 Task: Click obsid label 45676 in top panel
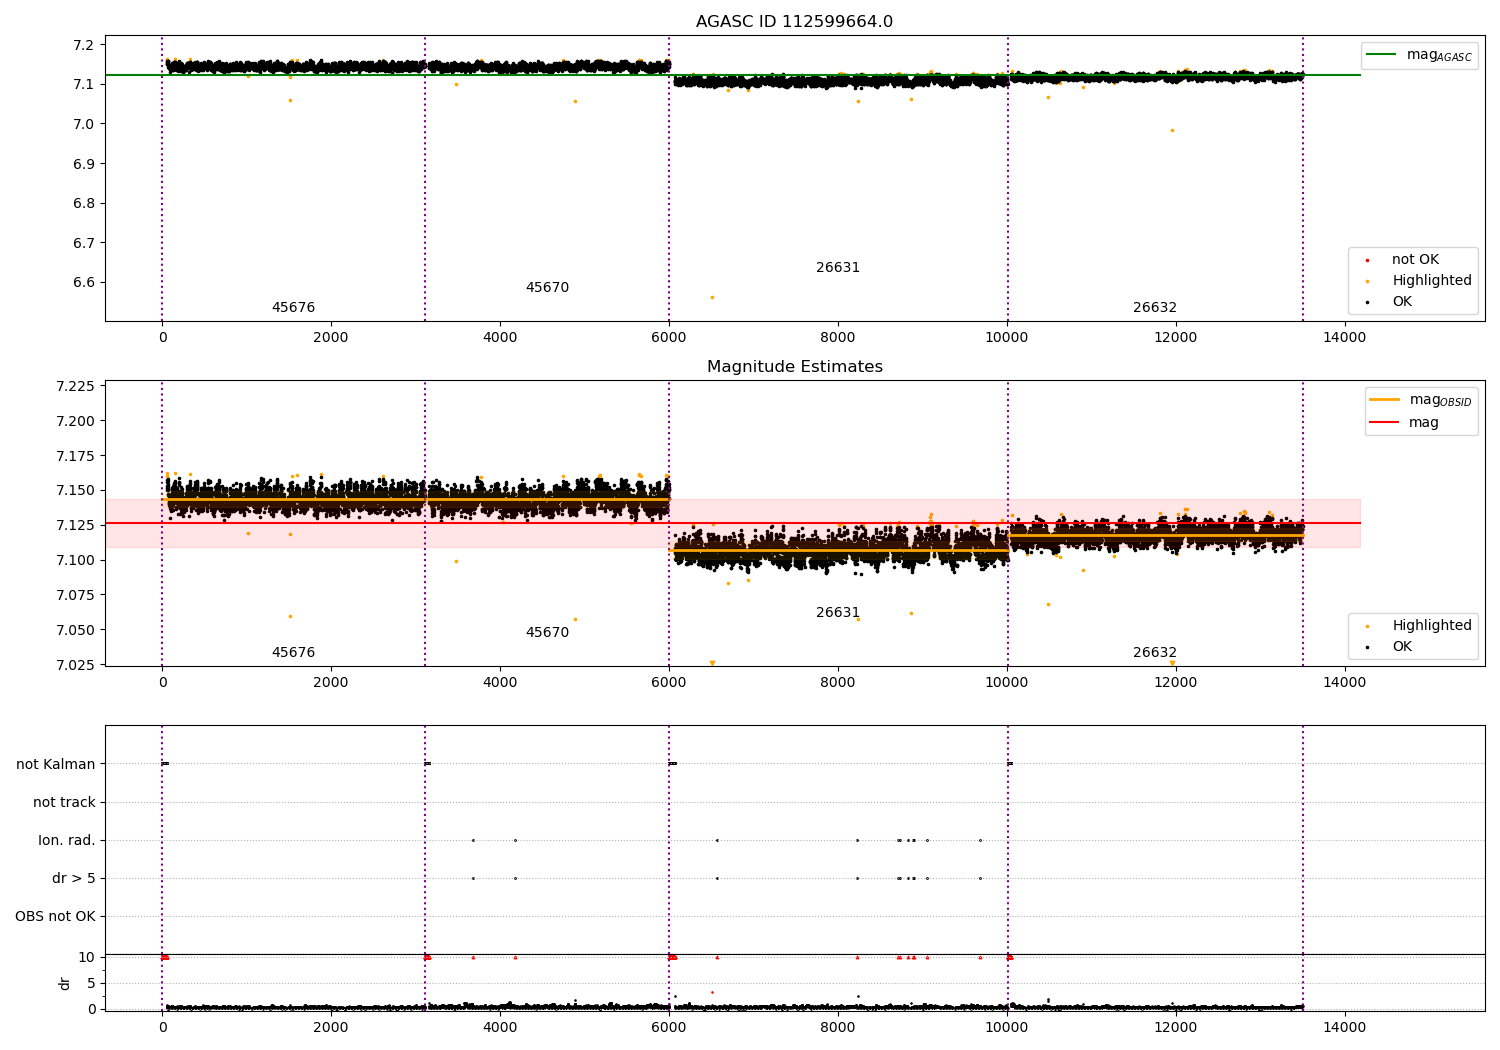[x=293, y=308]
